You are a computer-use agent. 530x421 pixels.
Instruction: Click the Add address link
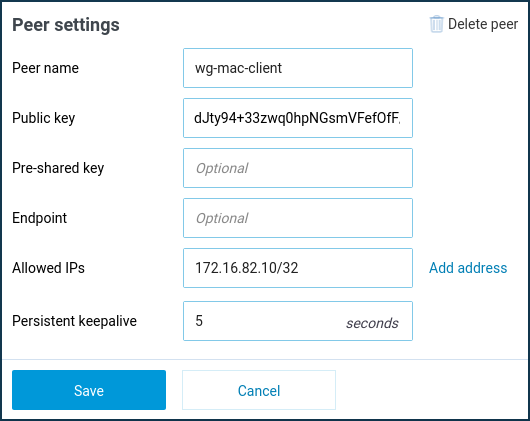click(x=468, y=268)
